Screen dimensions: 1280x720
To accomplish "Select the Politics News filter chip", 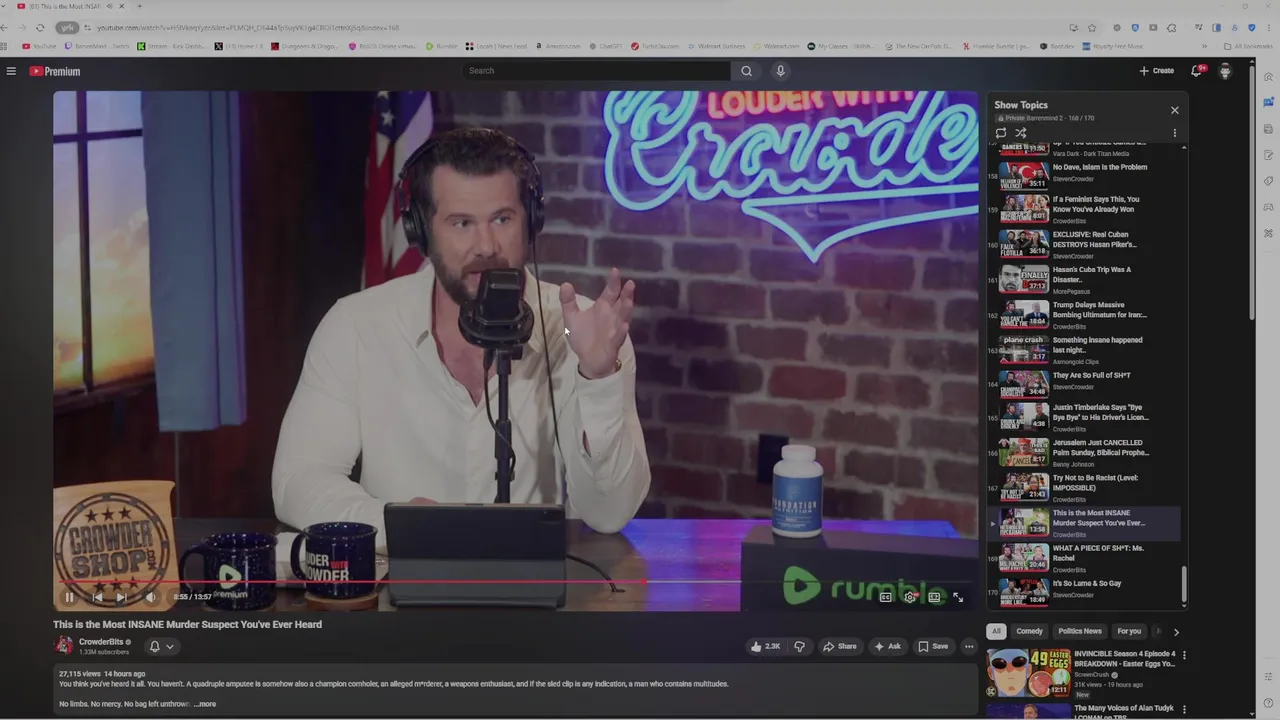I will click(1080, 631).
